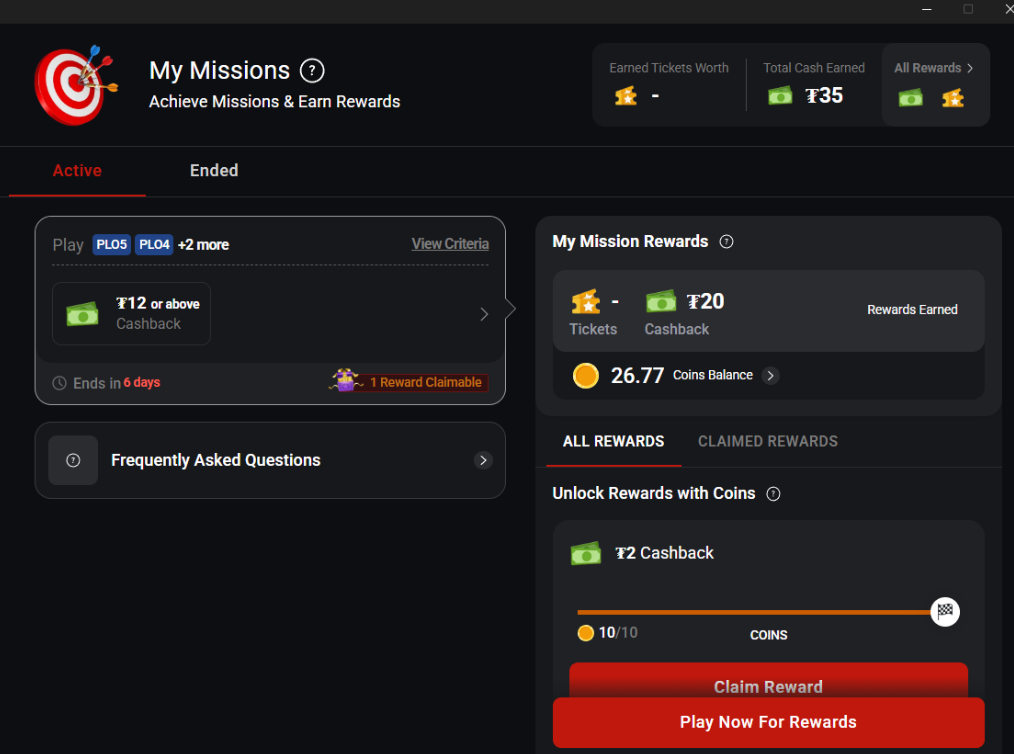Open Unlock Rewards with Coins info icon
The height and width of the screenshot is (754, 1014).
(x=773, y=494)
